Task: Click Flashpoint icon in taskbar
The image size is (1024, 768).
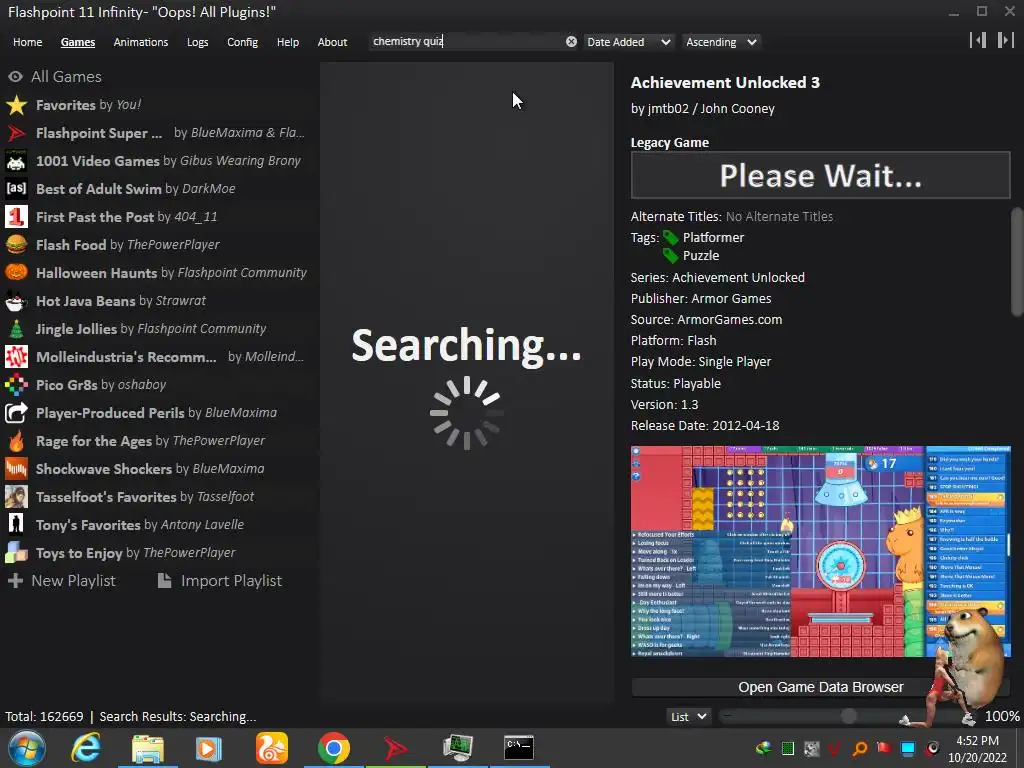Action: [396, 748]
